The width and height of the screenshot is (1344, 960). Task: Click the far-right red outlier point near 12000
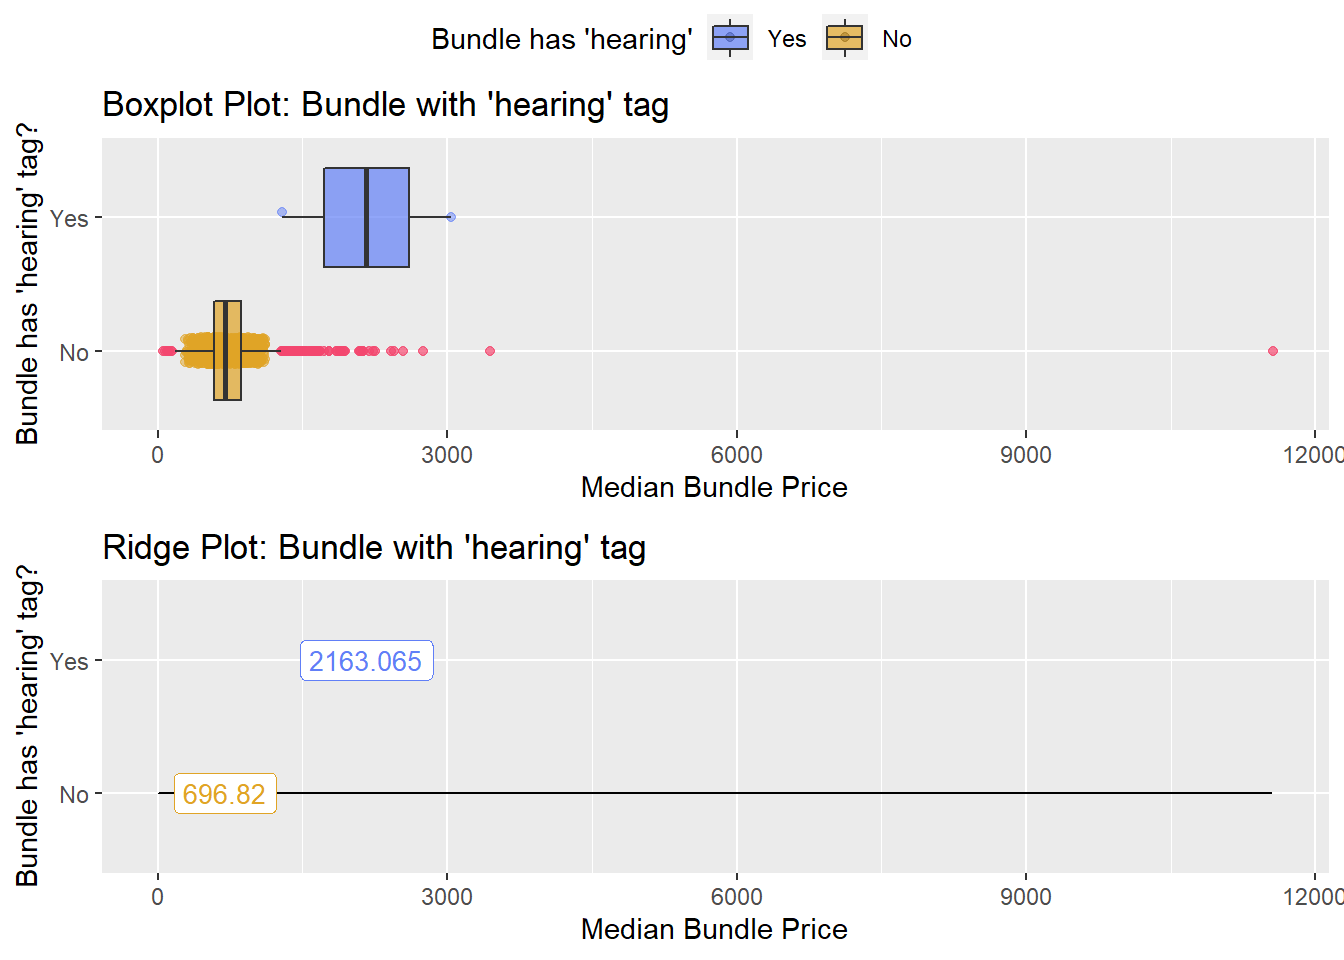(x=1273, y=351)
